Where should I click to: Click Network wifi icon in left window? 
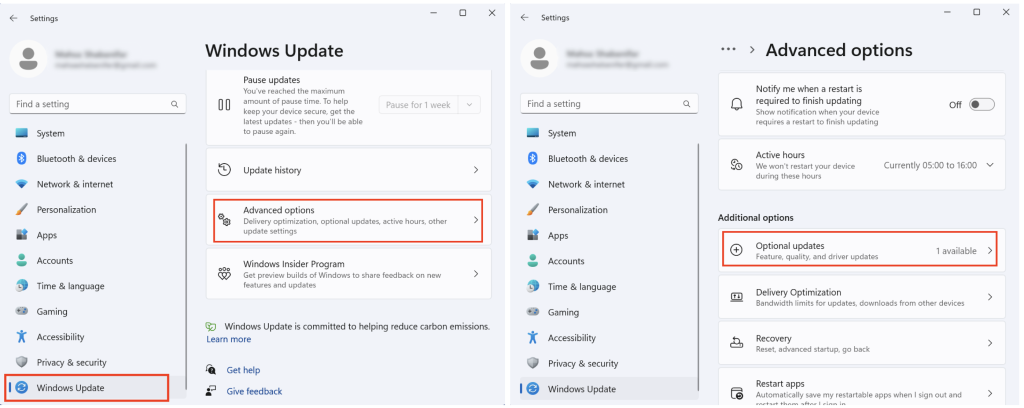[22, 184]
